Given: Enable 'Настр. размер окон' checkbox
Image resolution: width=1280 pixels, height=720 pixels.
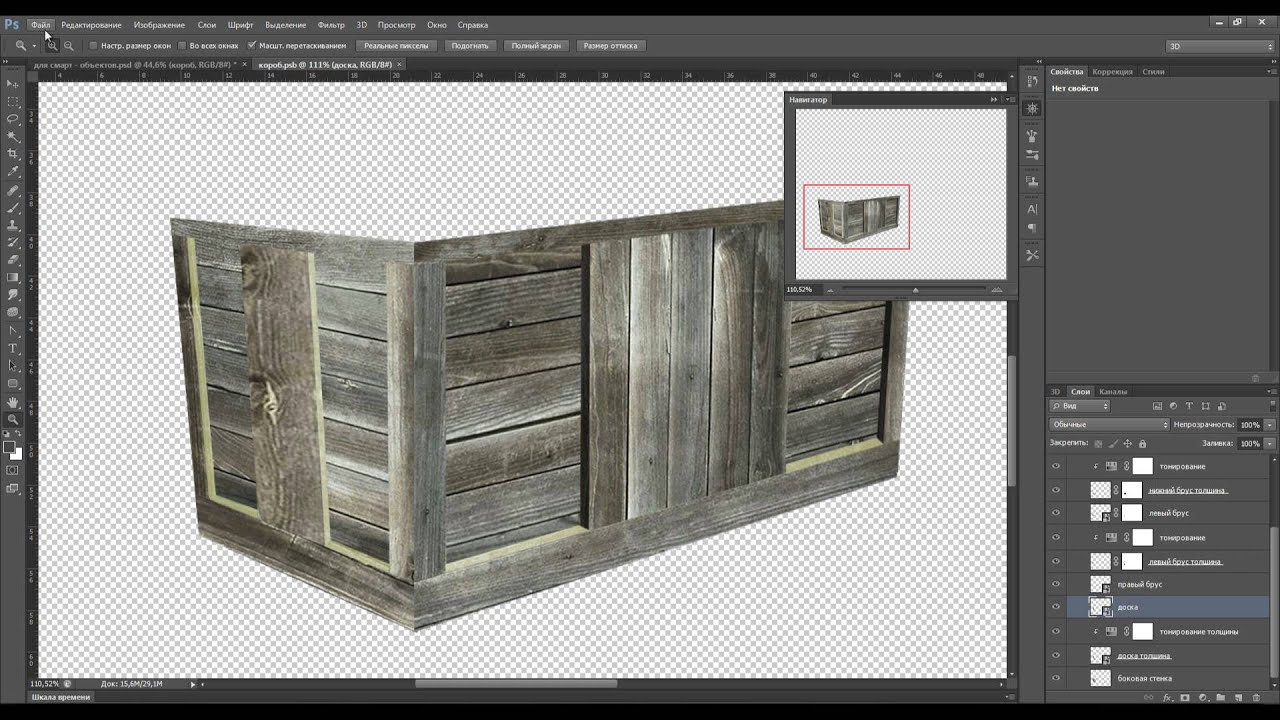Looking at the screenshot, I should tap(94, 45).
